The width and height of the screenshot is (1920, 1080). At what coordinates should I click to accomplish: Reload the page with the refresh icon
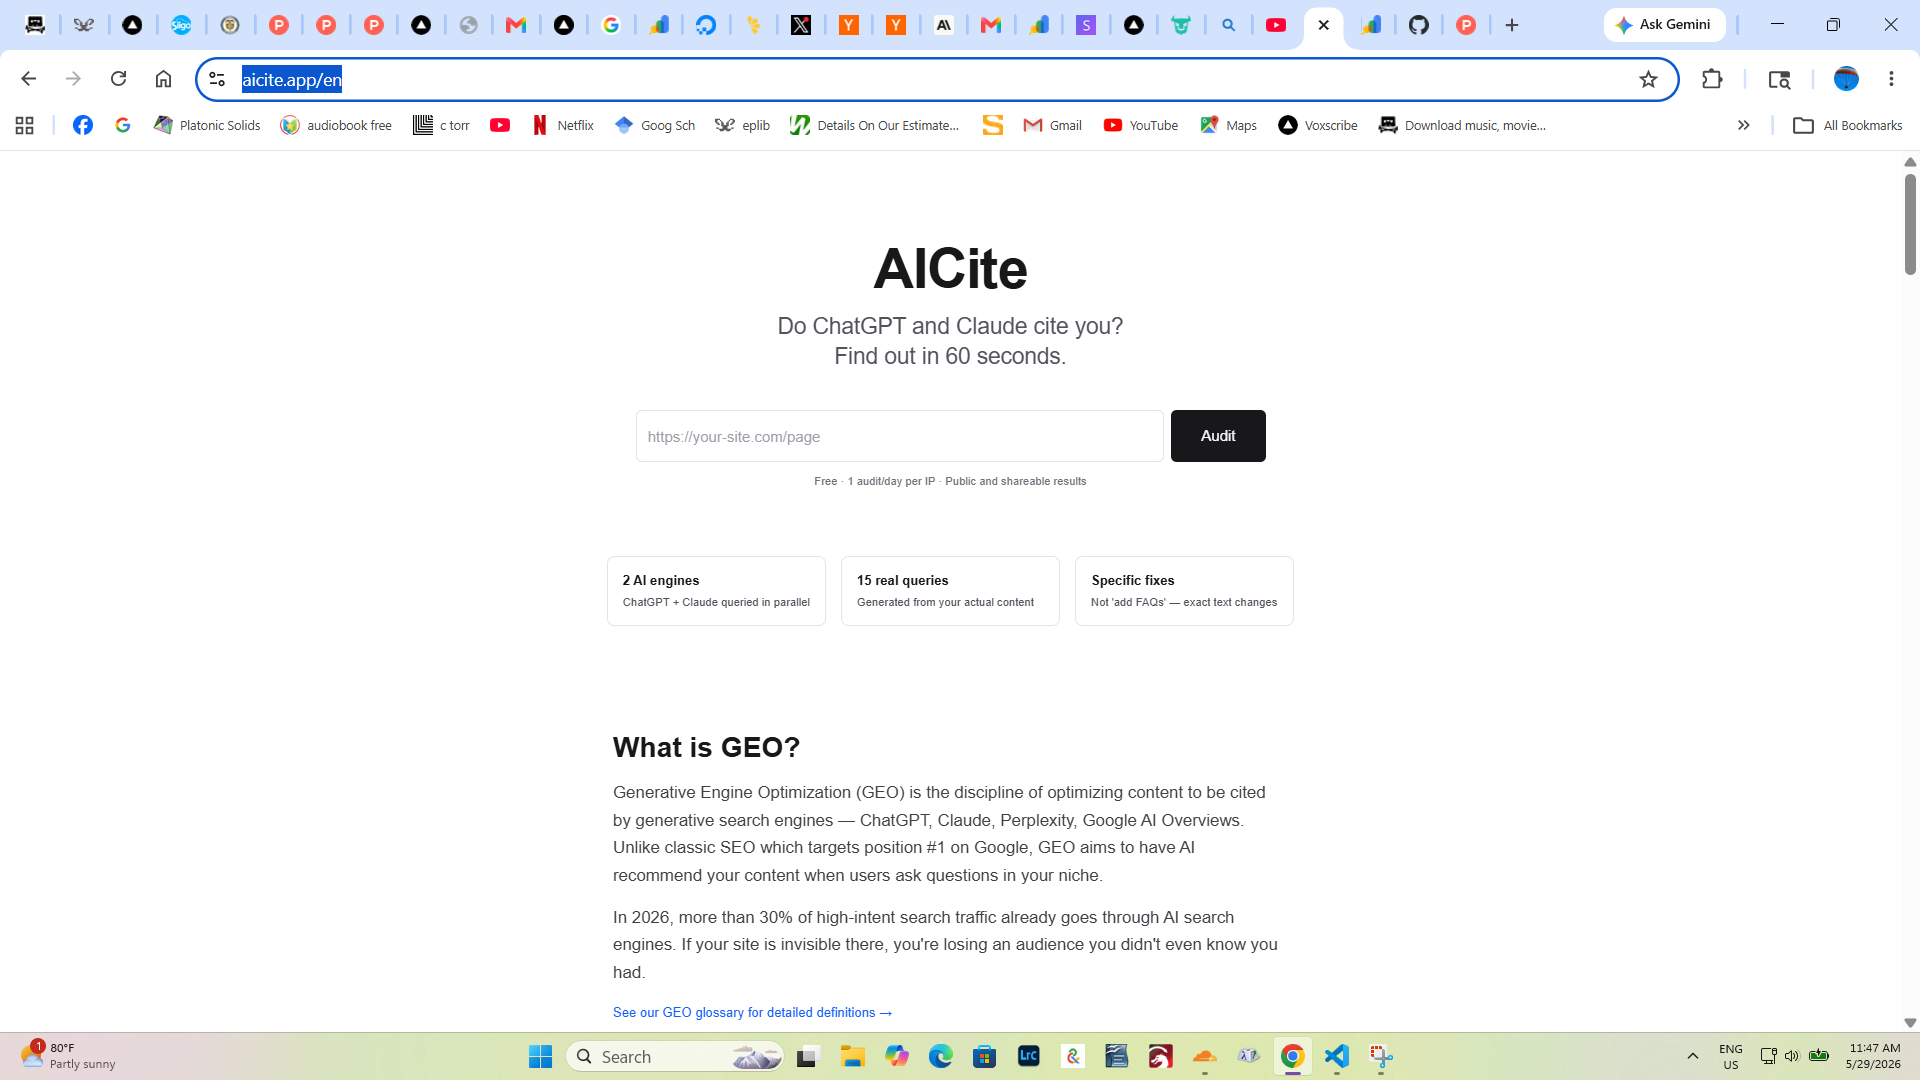click(x=118, y=79)
